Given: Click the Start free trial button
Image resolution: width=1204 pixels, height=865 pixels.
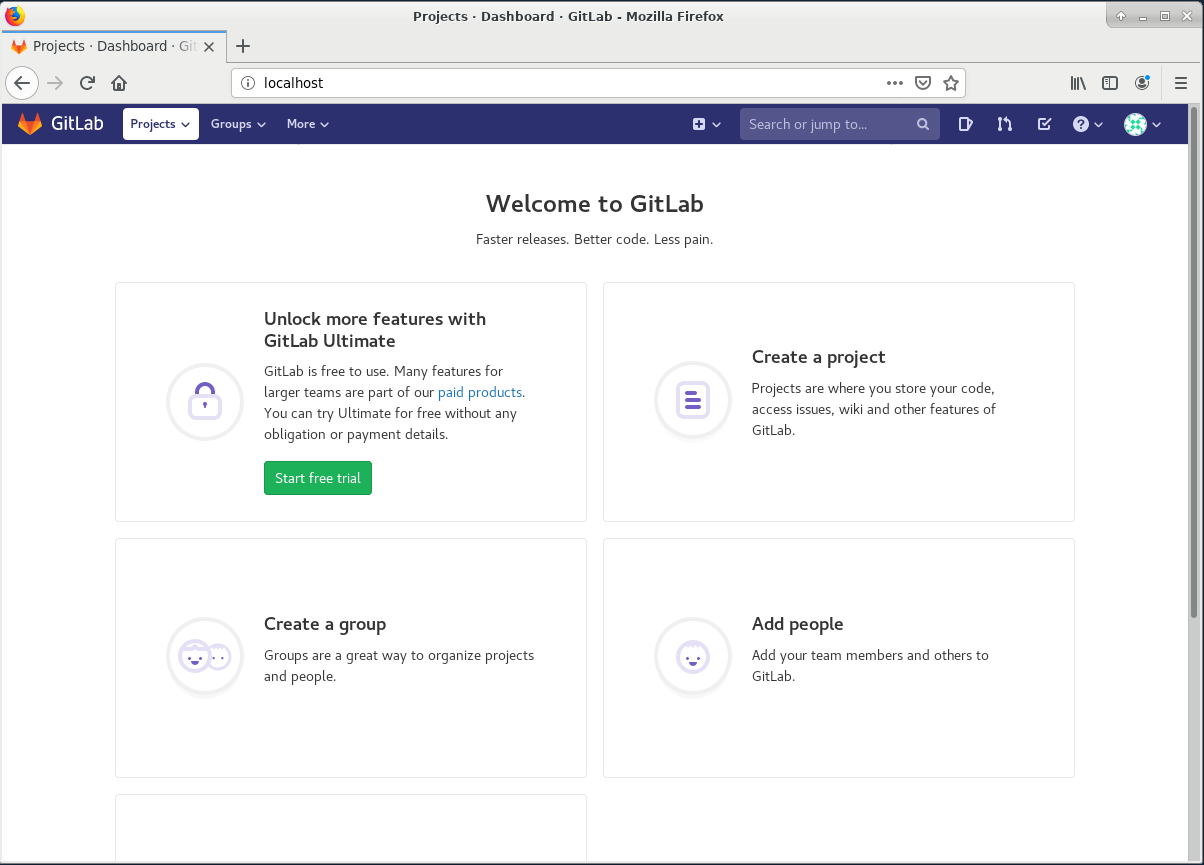Looking at the screenshot, I should tap(317, 478).
